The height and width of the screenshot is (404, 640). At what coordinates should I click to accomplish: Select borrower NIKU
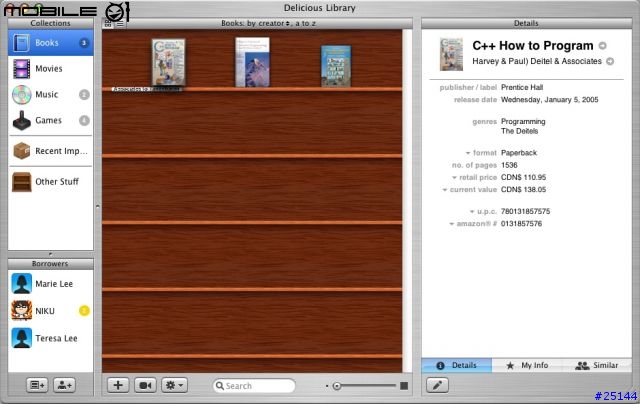[x=51, y=311]
